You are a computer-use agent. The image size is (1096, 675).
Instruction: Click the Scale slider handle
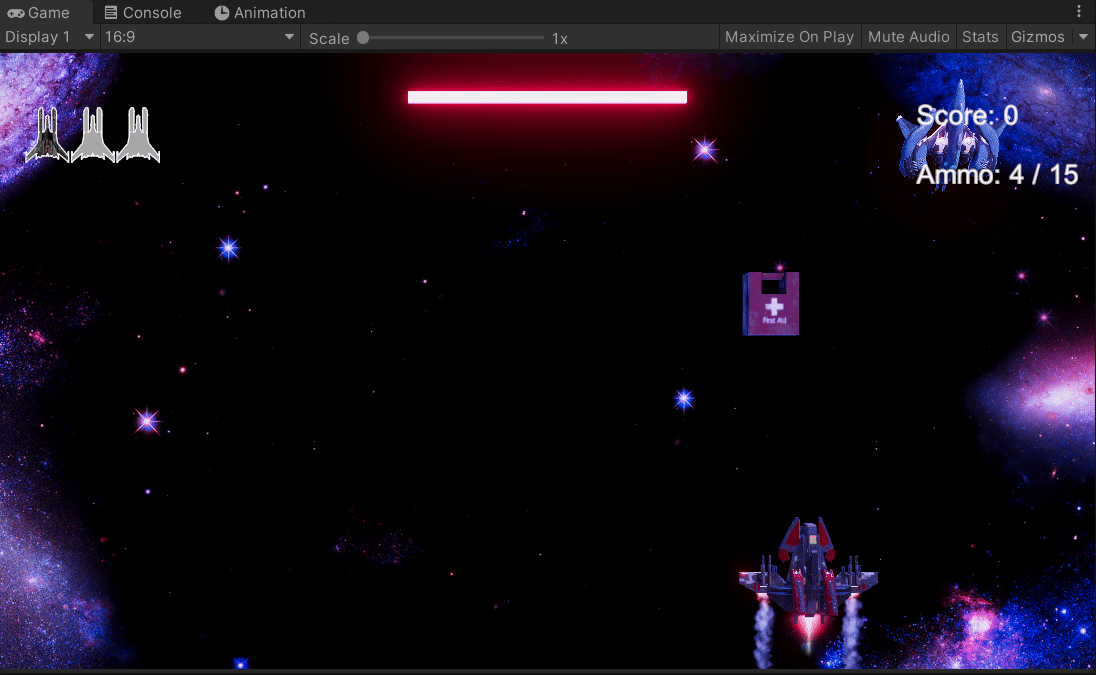coord(363,38)
